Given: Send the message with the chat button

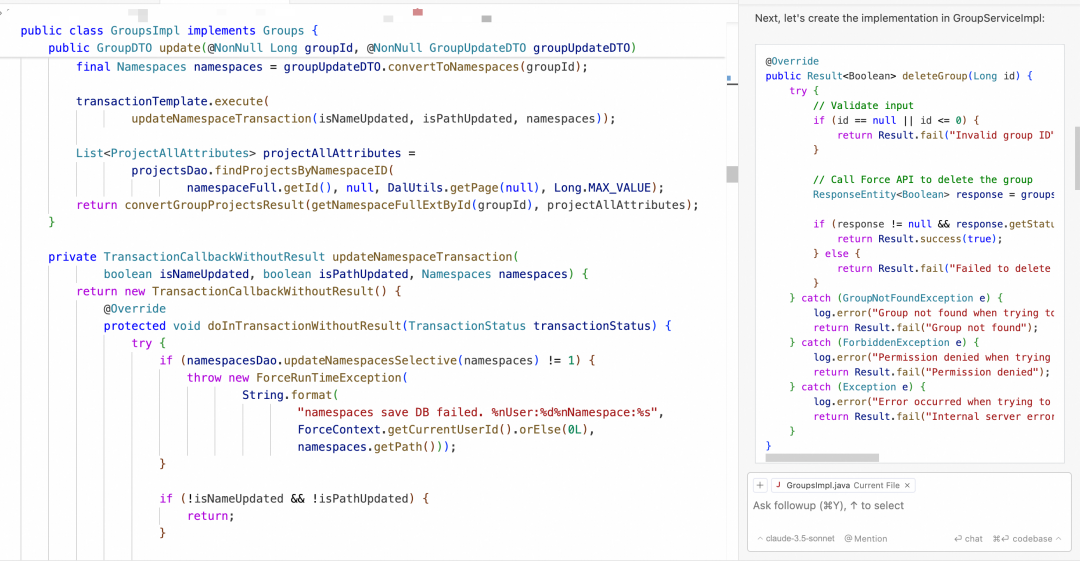Looking at the screenshot, I should tap(968, 538).
